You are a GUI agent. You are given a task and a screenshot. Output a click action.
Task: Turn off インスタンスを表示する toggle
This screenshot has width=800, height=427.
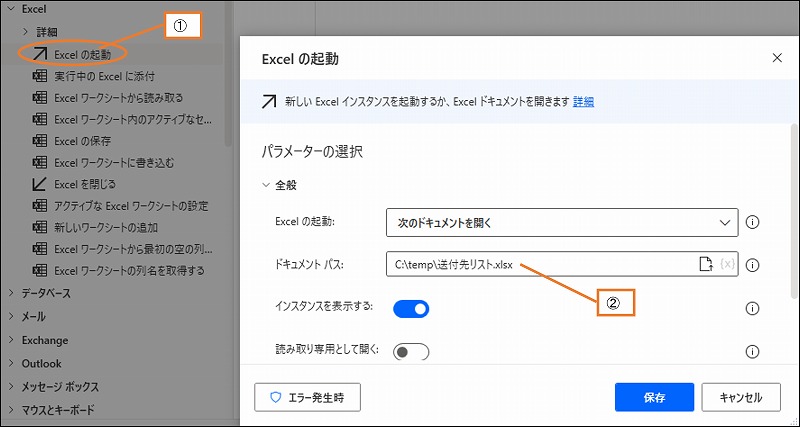click(x=411, y=309)
